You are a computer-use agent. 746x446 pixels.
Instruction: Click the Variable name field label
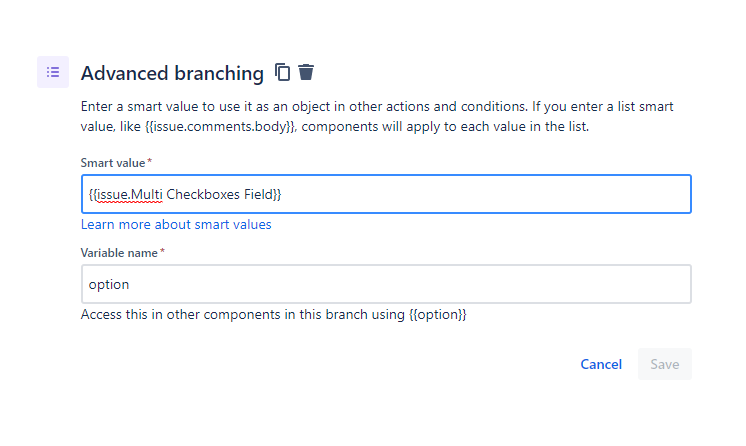click(x=119, y=253)
